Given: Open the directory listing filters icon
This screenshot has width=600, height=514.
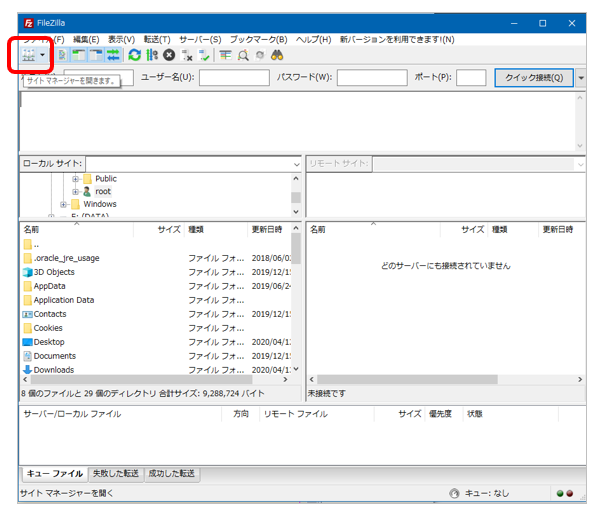Looking at the screenshot, I should click(x=225, y=55).
